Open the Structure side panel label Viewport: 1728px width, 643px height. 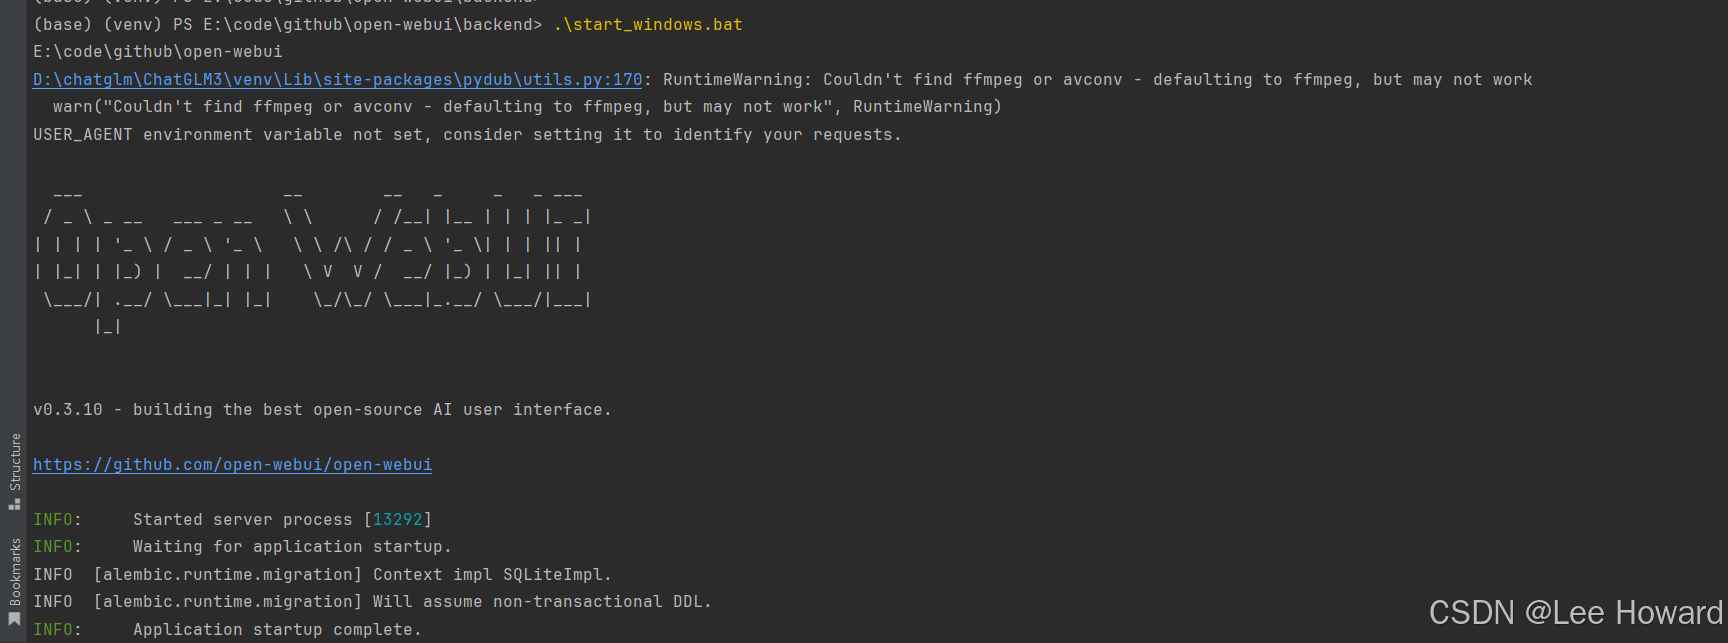pyautogui.click(x=15, y=461)
